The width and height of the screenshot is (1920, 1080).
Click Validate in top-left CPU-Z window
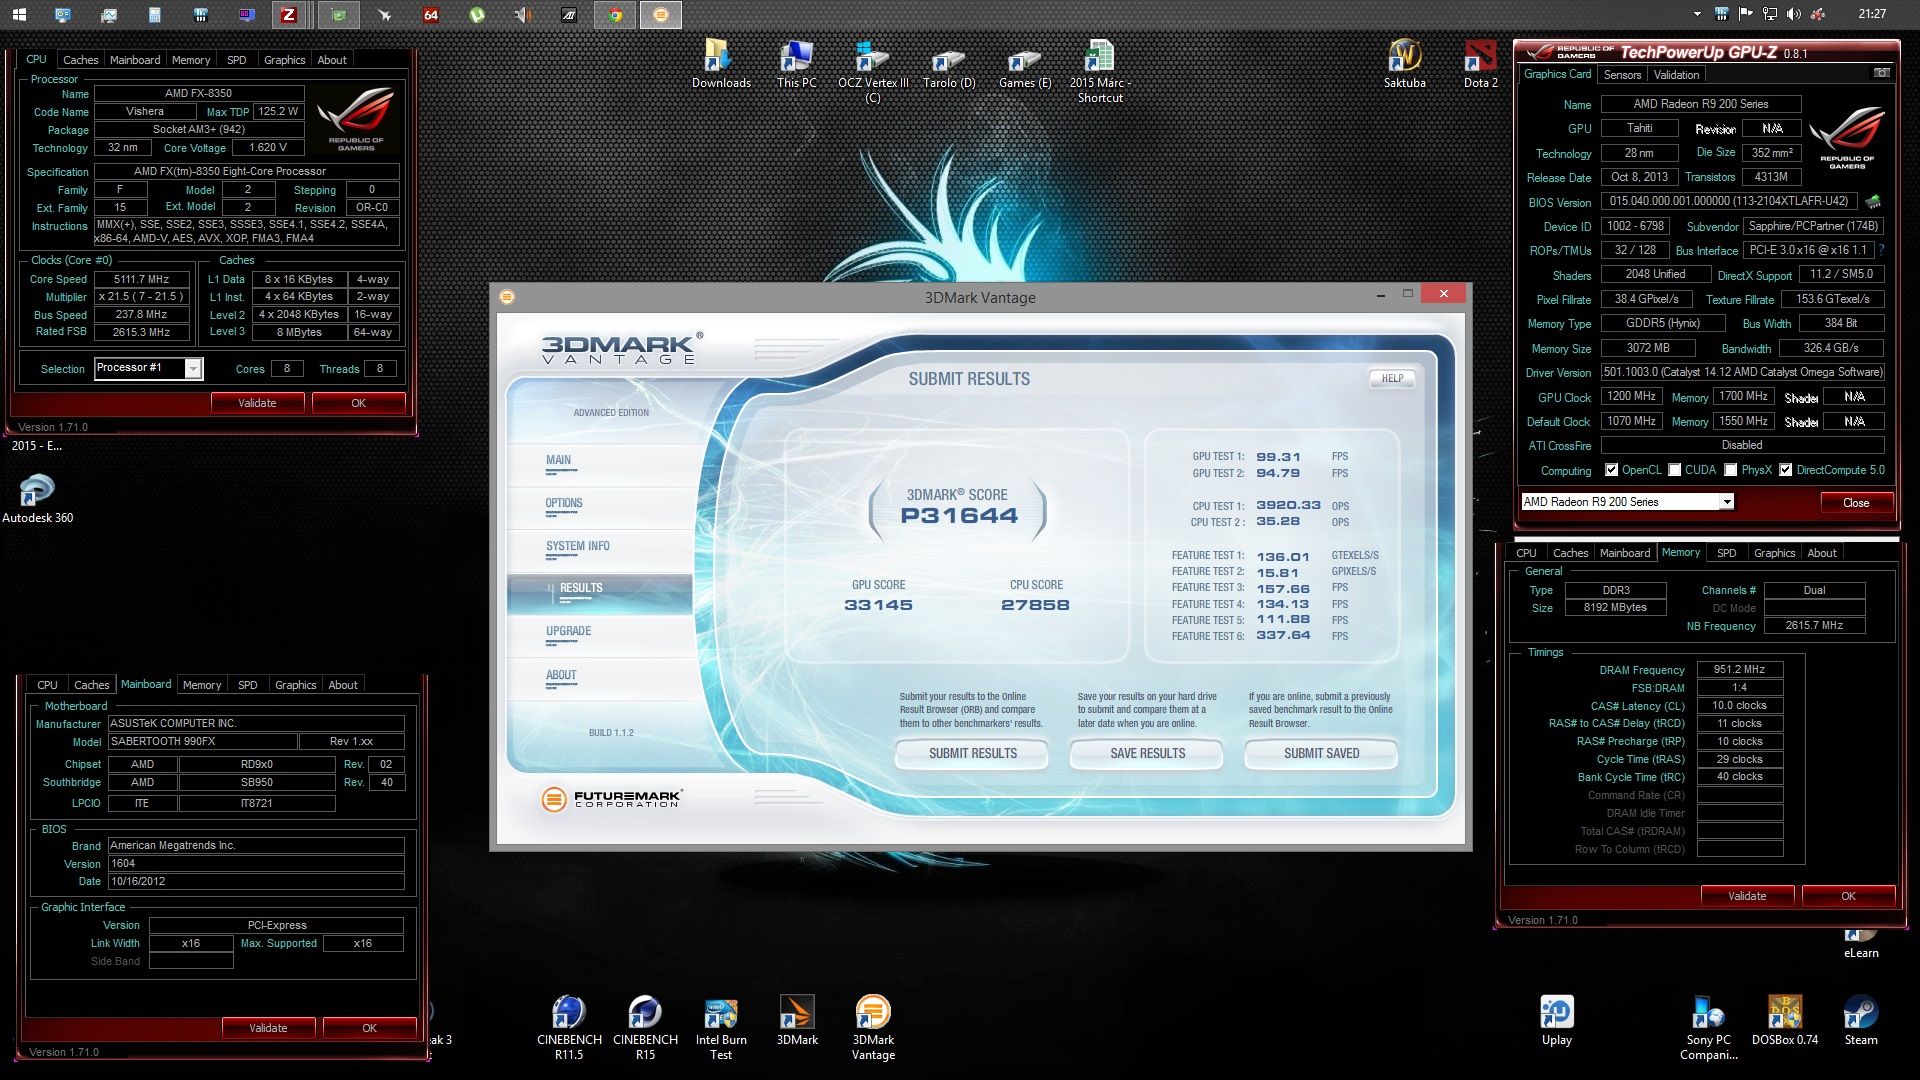point(257,403)
